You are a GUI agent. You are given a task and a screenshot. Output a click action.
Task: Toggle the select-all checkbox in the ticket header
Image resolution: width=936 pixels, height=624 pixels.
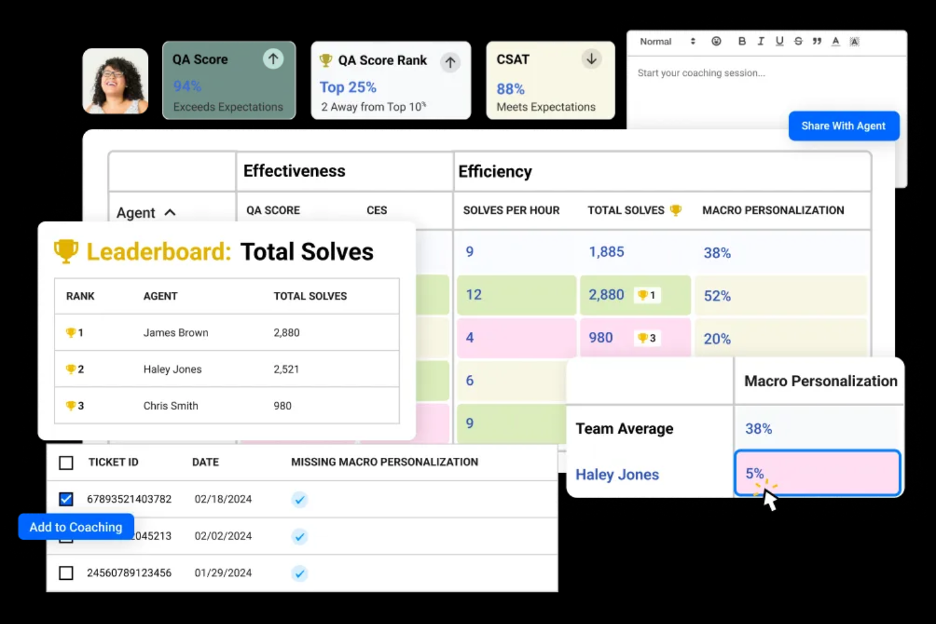pyautogui.click(x=66, y=462)
